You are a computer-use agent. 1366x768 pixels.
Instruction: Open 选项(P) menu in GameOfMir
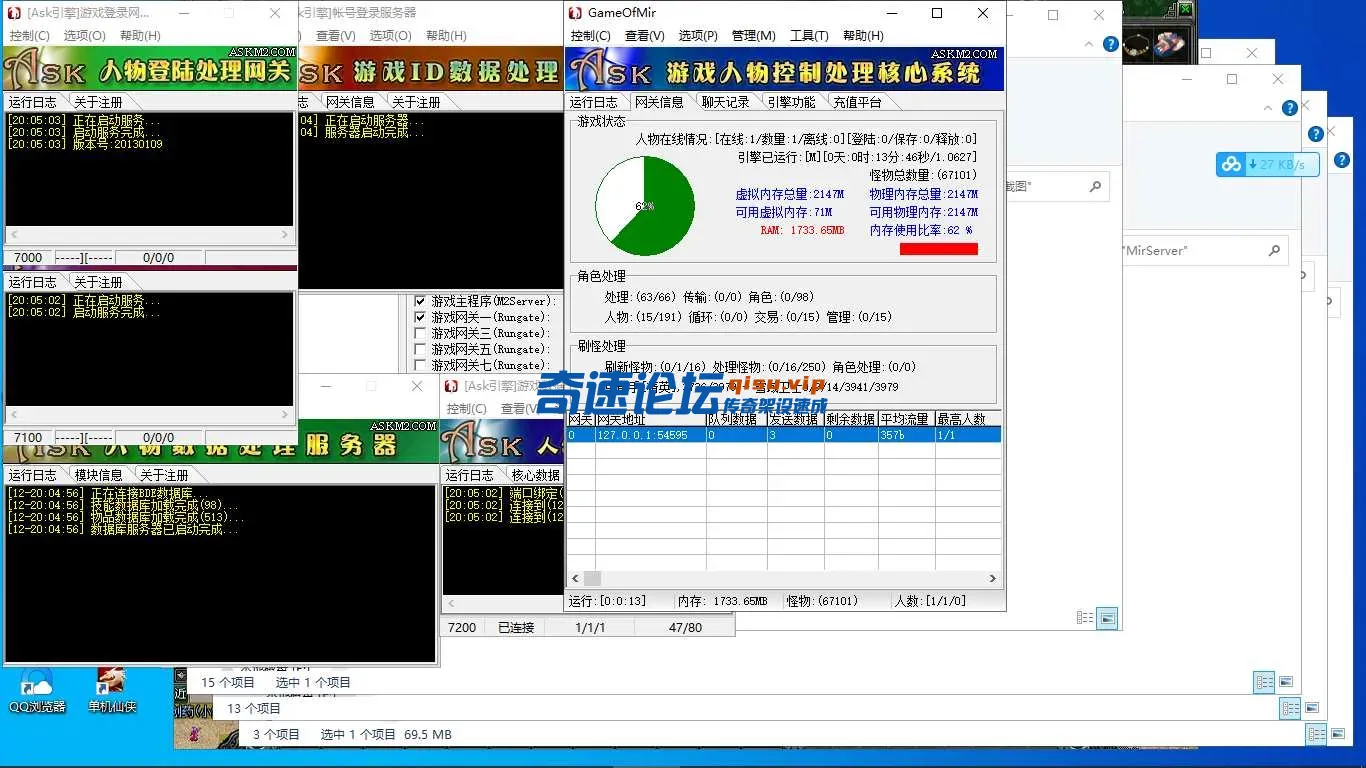[x=698, y=35]
